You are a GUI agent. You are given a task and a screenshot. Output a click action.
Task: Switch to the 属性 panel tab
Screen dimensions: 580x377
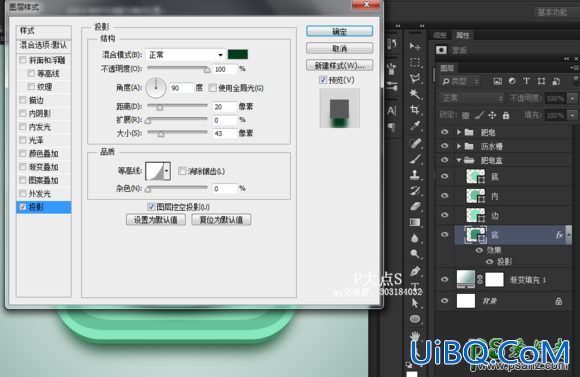point(462,35)
